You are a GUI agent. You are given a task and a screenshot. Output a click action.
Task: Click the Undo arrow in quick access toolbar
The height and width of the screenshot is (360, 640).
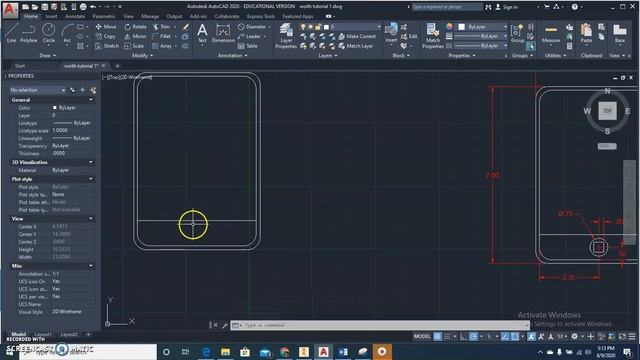click(93, 7)
